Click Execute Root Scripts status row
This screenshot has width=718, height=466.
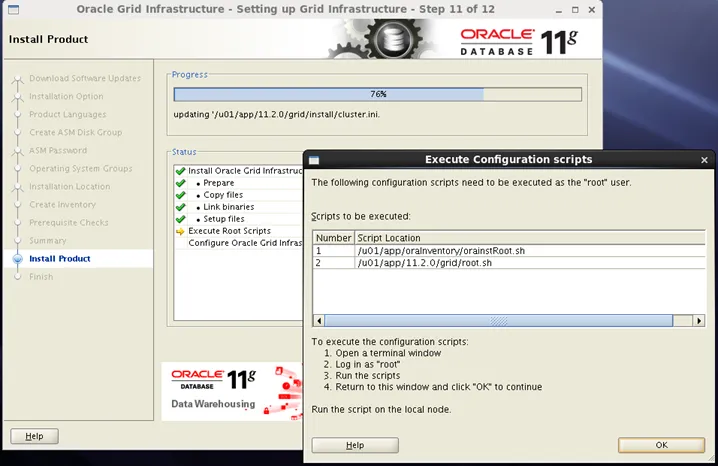(238, 231)
